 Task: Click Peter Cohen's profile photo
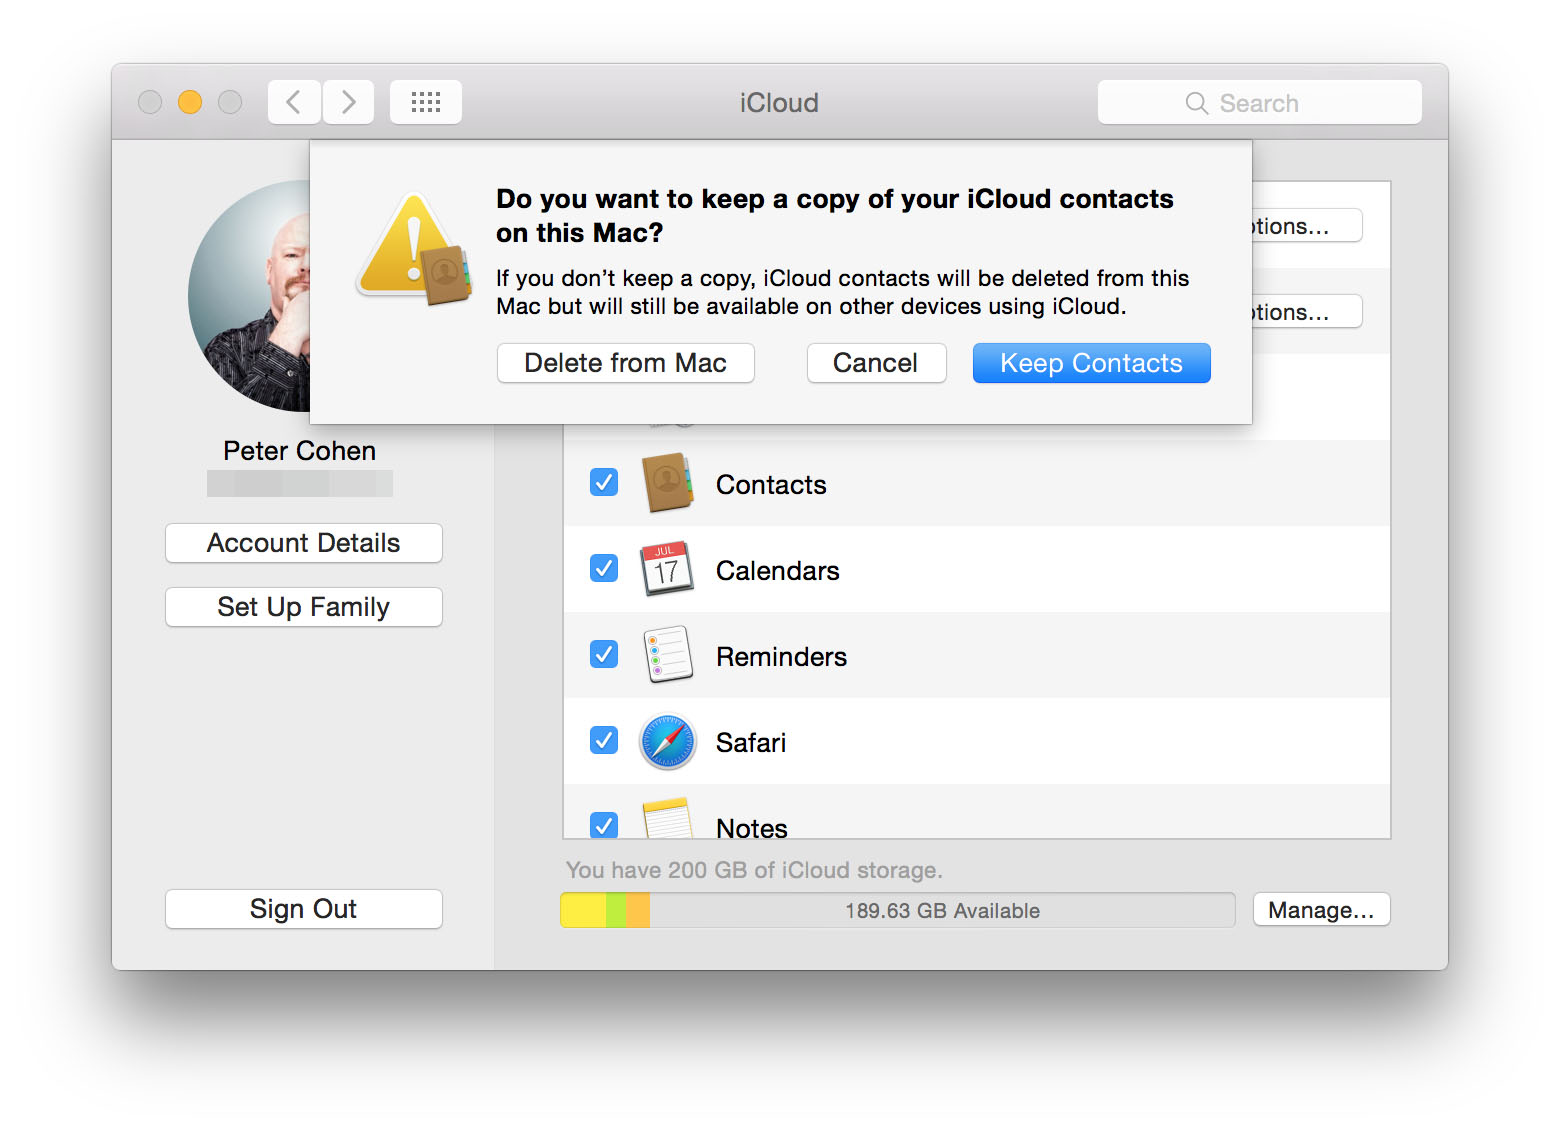click(250, 296)
